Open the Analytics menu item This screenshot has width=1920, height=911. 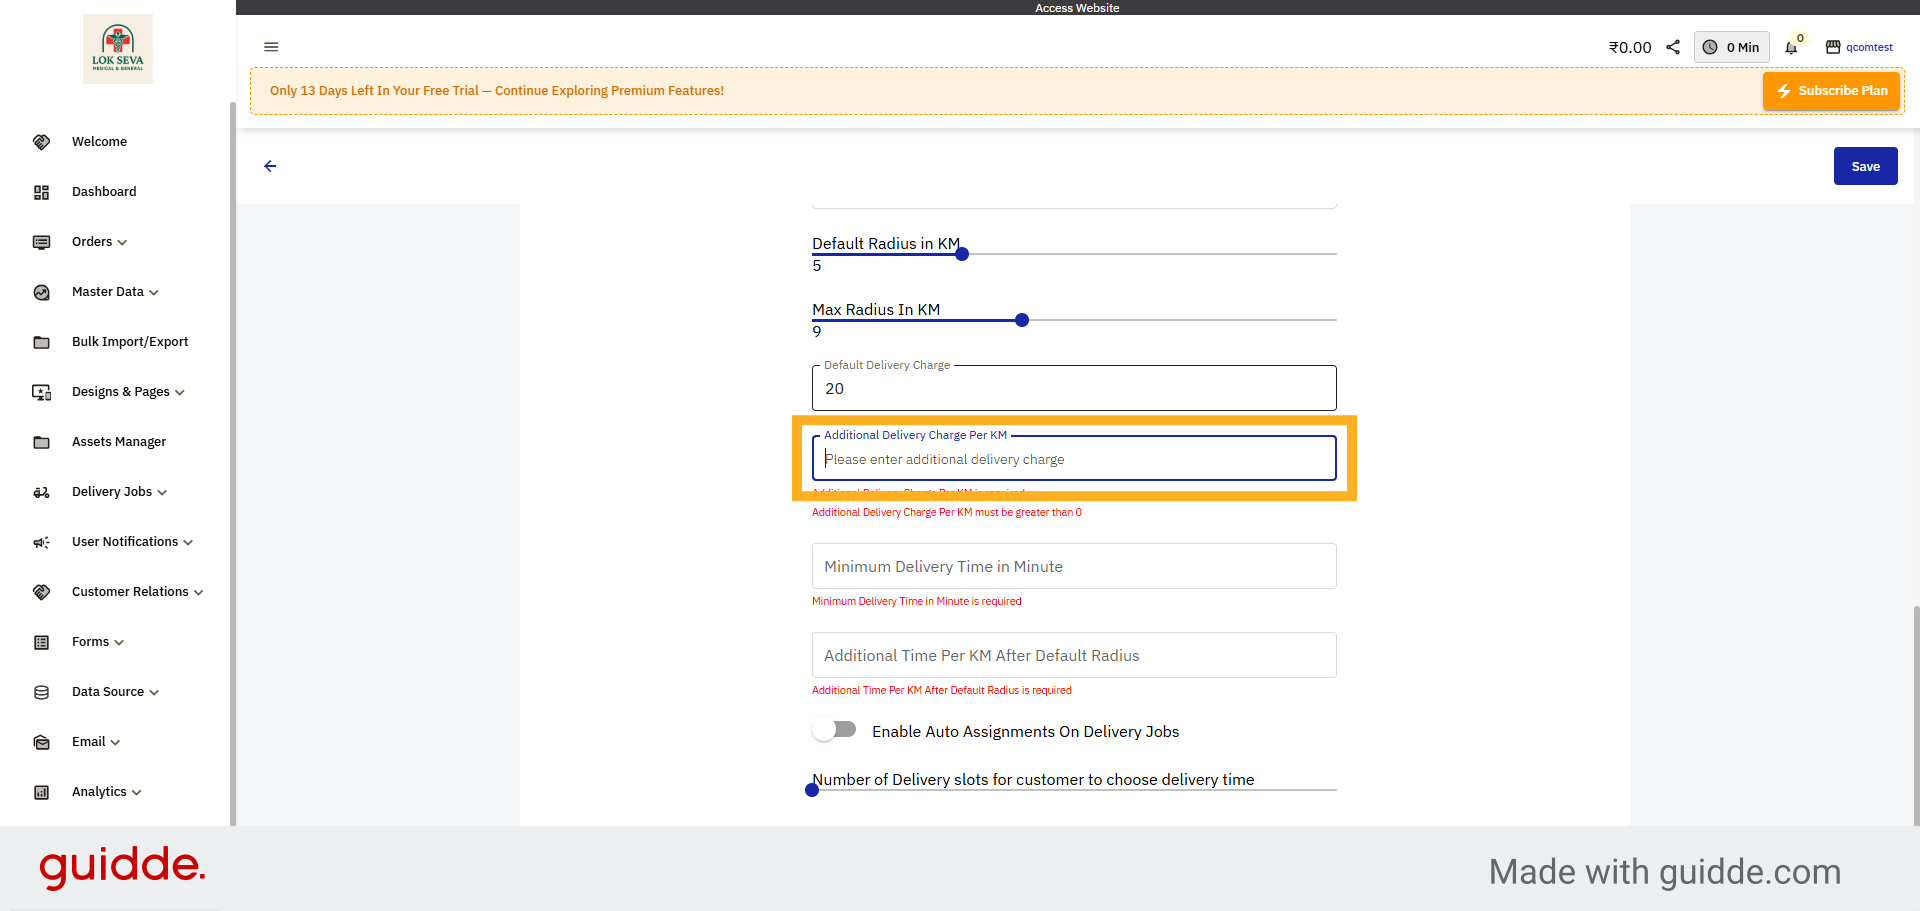pyautogui.click(x=99, y=792)
